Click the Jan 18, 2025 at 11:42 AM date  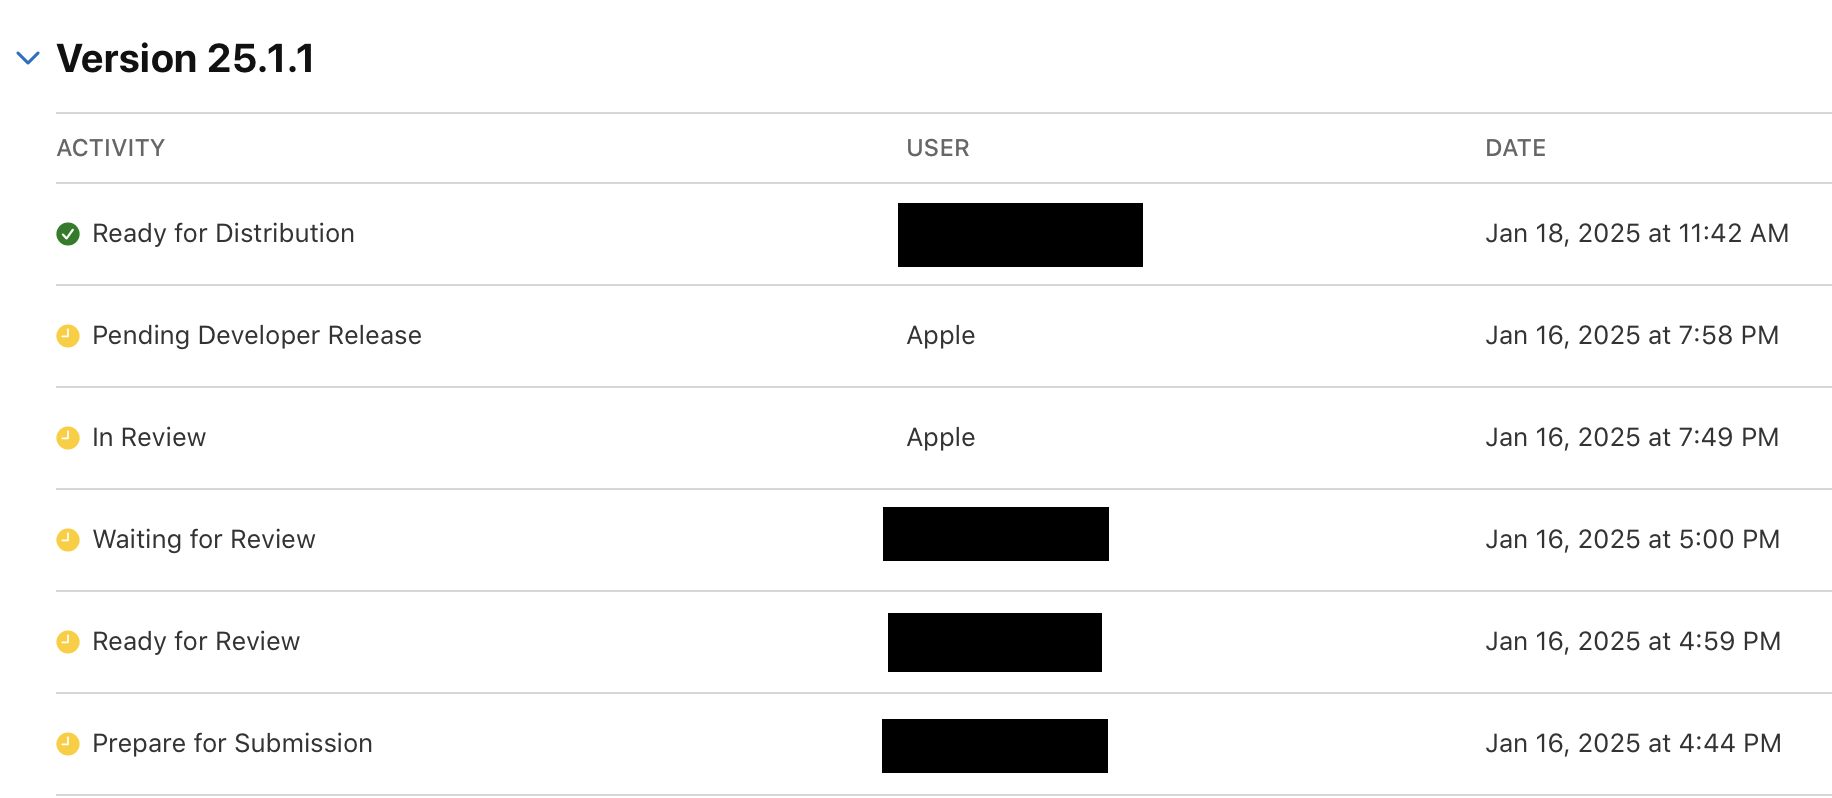pos(1636,233)
